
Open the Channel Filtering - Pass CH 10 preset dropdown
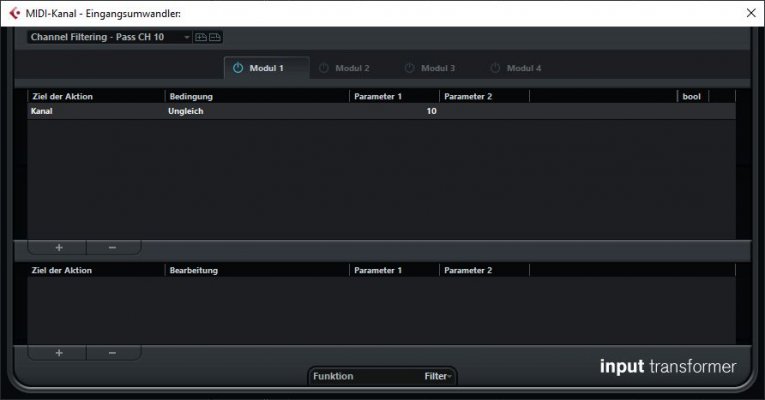click(109, 37)
